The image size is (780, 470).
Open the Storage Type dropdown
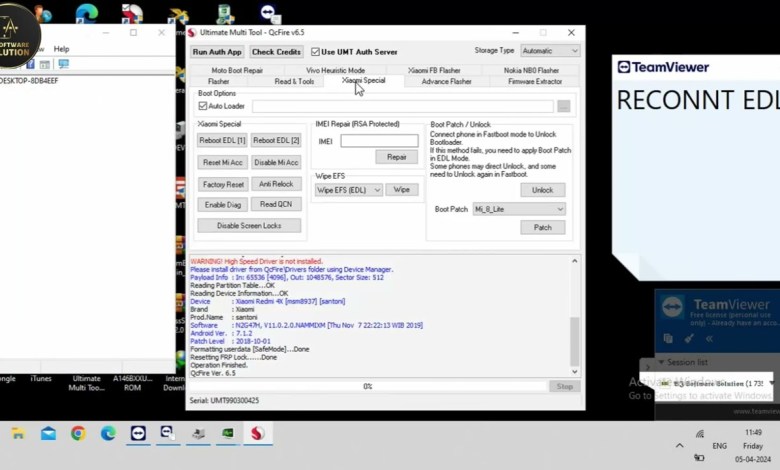[549, 51]
